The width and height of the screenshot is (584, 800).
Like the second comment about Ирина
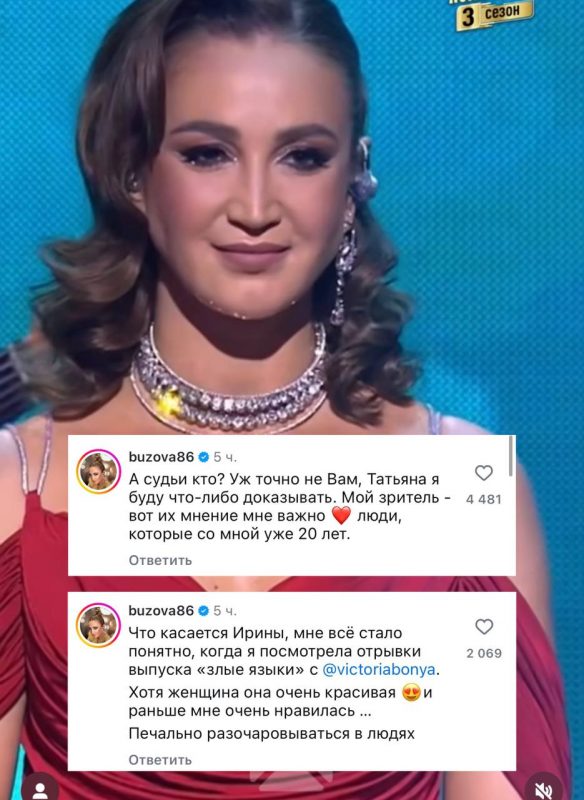484,627
